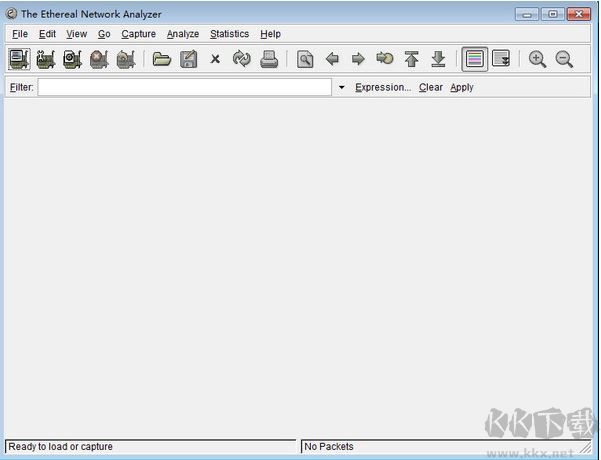Start a new live capture

click(x=72, y=59)
